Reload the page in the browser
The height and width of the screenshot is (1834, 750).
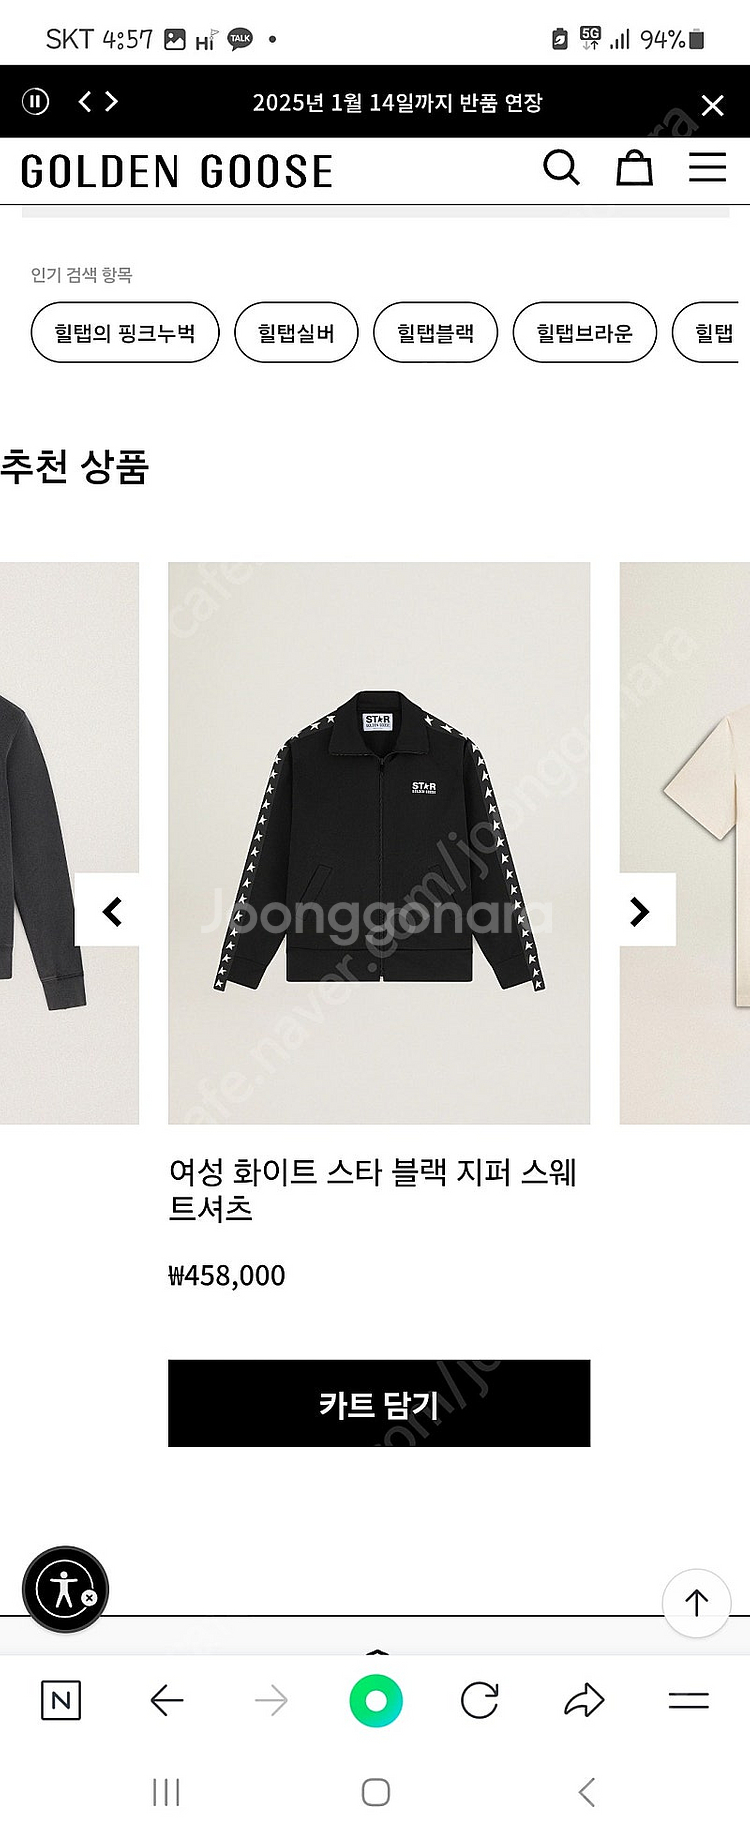(479, 1700)
